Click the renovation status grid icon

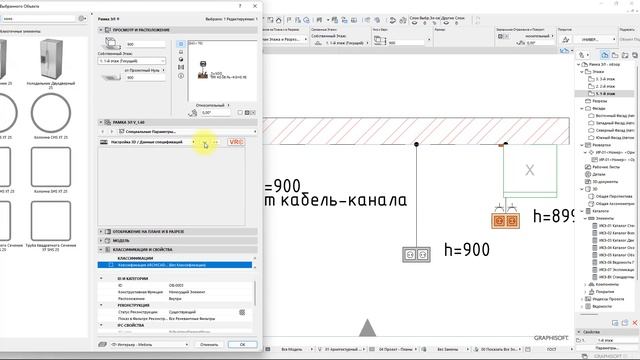pos(242,312)
